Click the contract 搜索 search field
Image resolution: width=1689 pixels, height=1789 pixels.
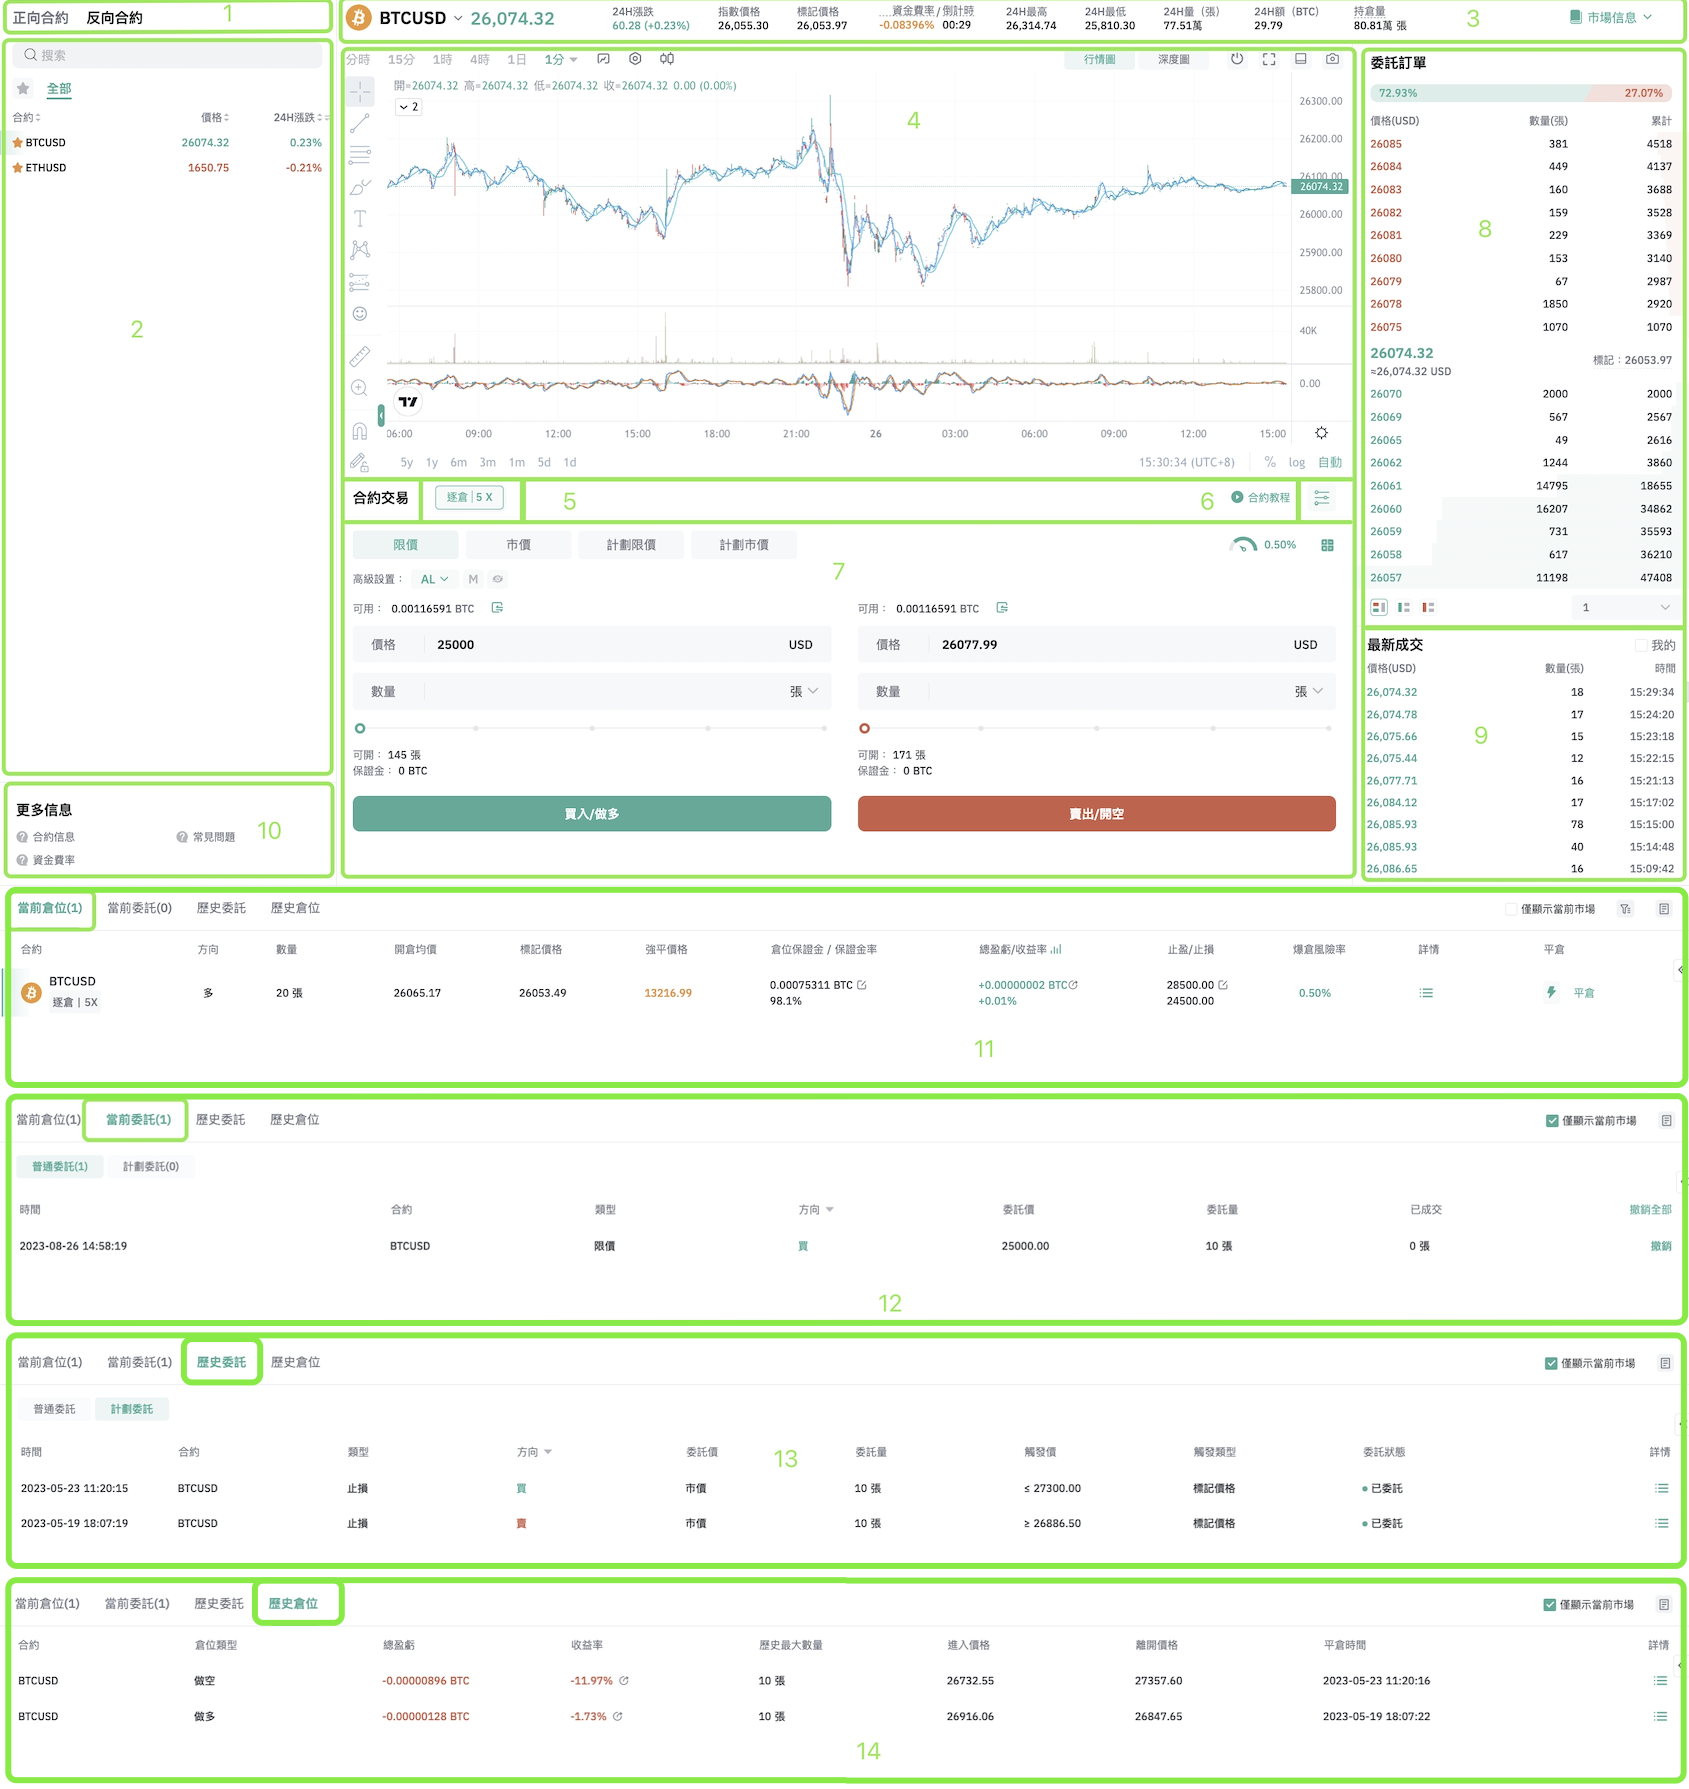168,56
